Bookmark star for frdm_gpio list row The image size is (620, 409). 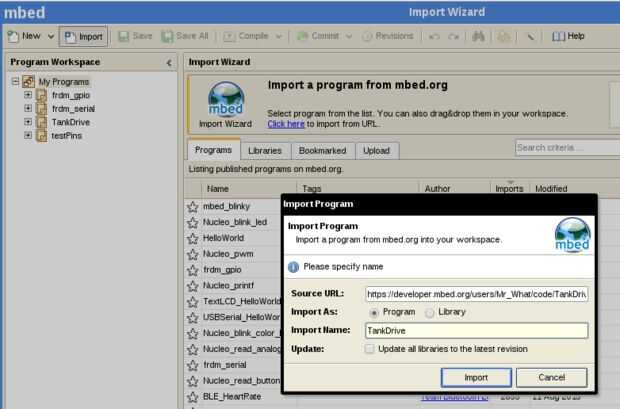click(x=193, y=270)
